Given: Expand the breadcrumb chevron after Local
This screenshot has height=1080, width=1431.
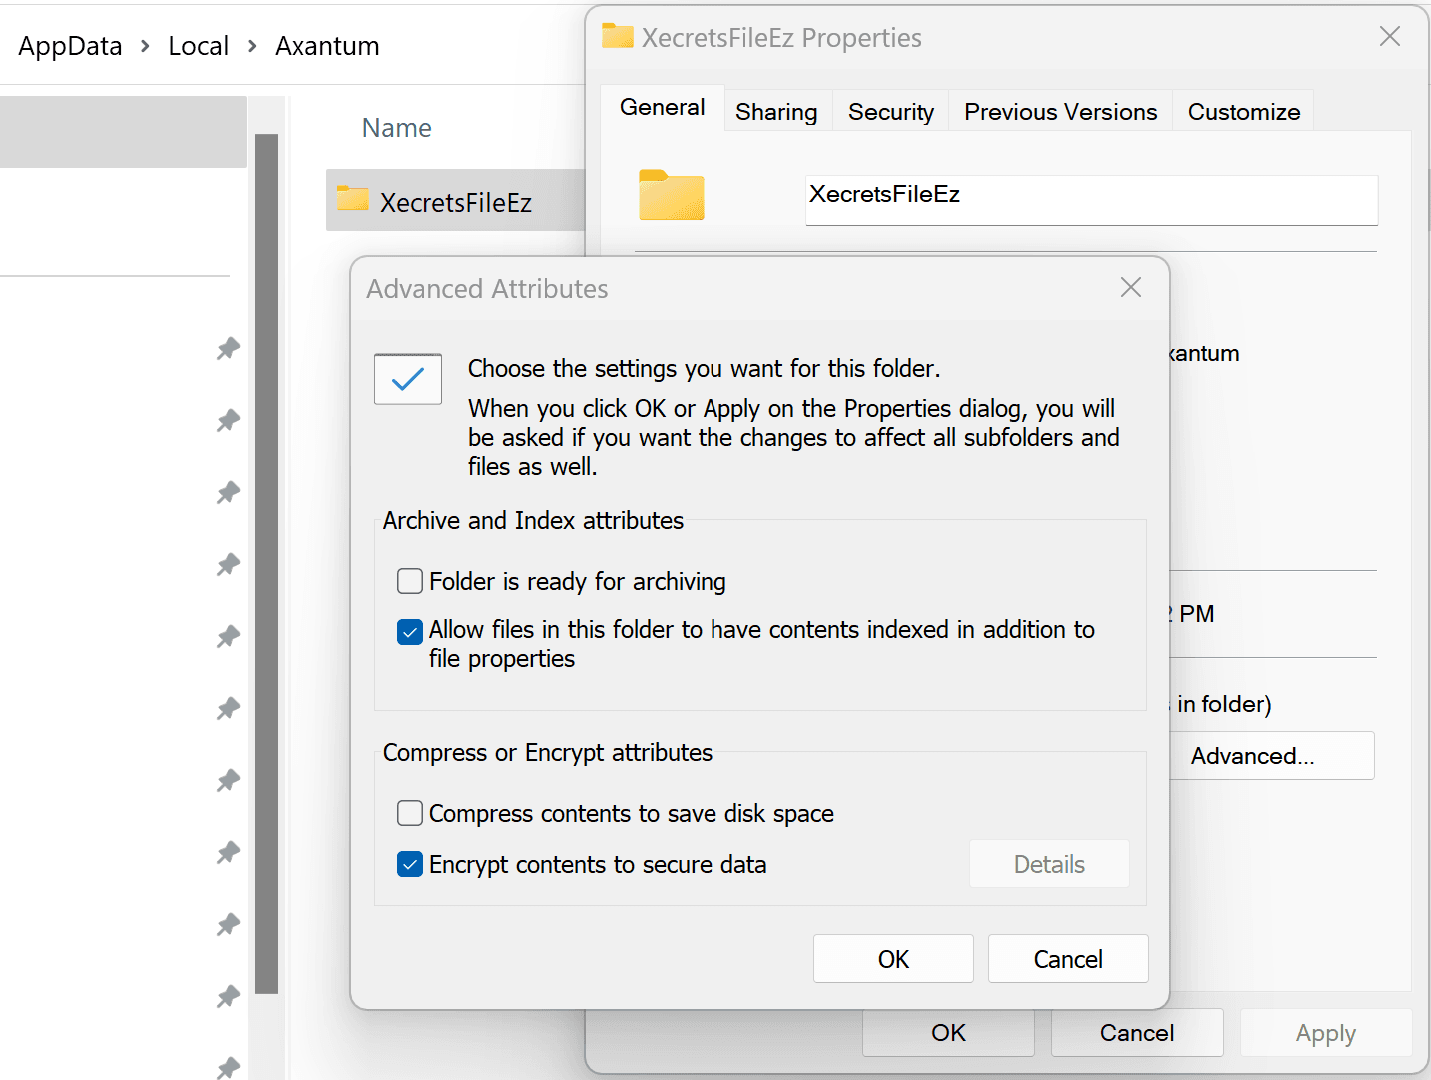Looking at the screenshot, I should tap(251, 45).
